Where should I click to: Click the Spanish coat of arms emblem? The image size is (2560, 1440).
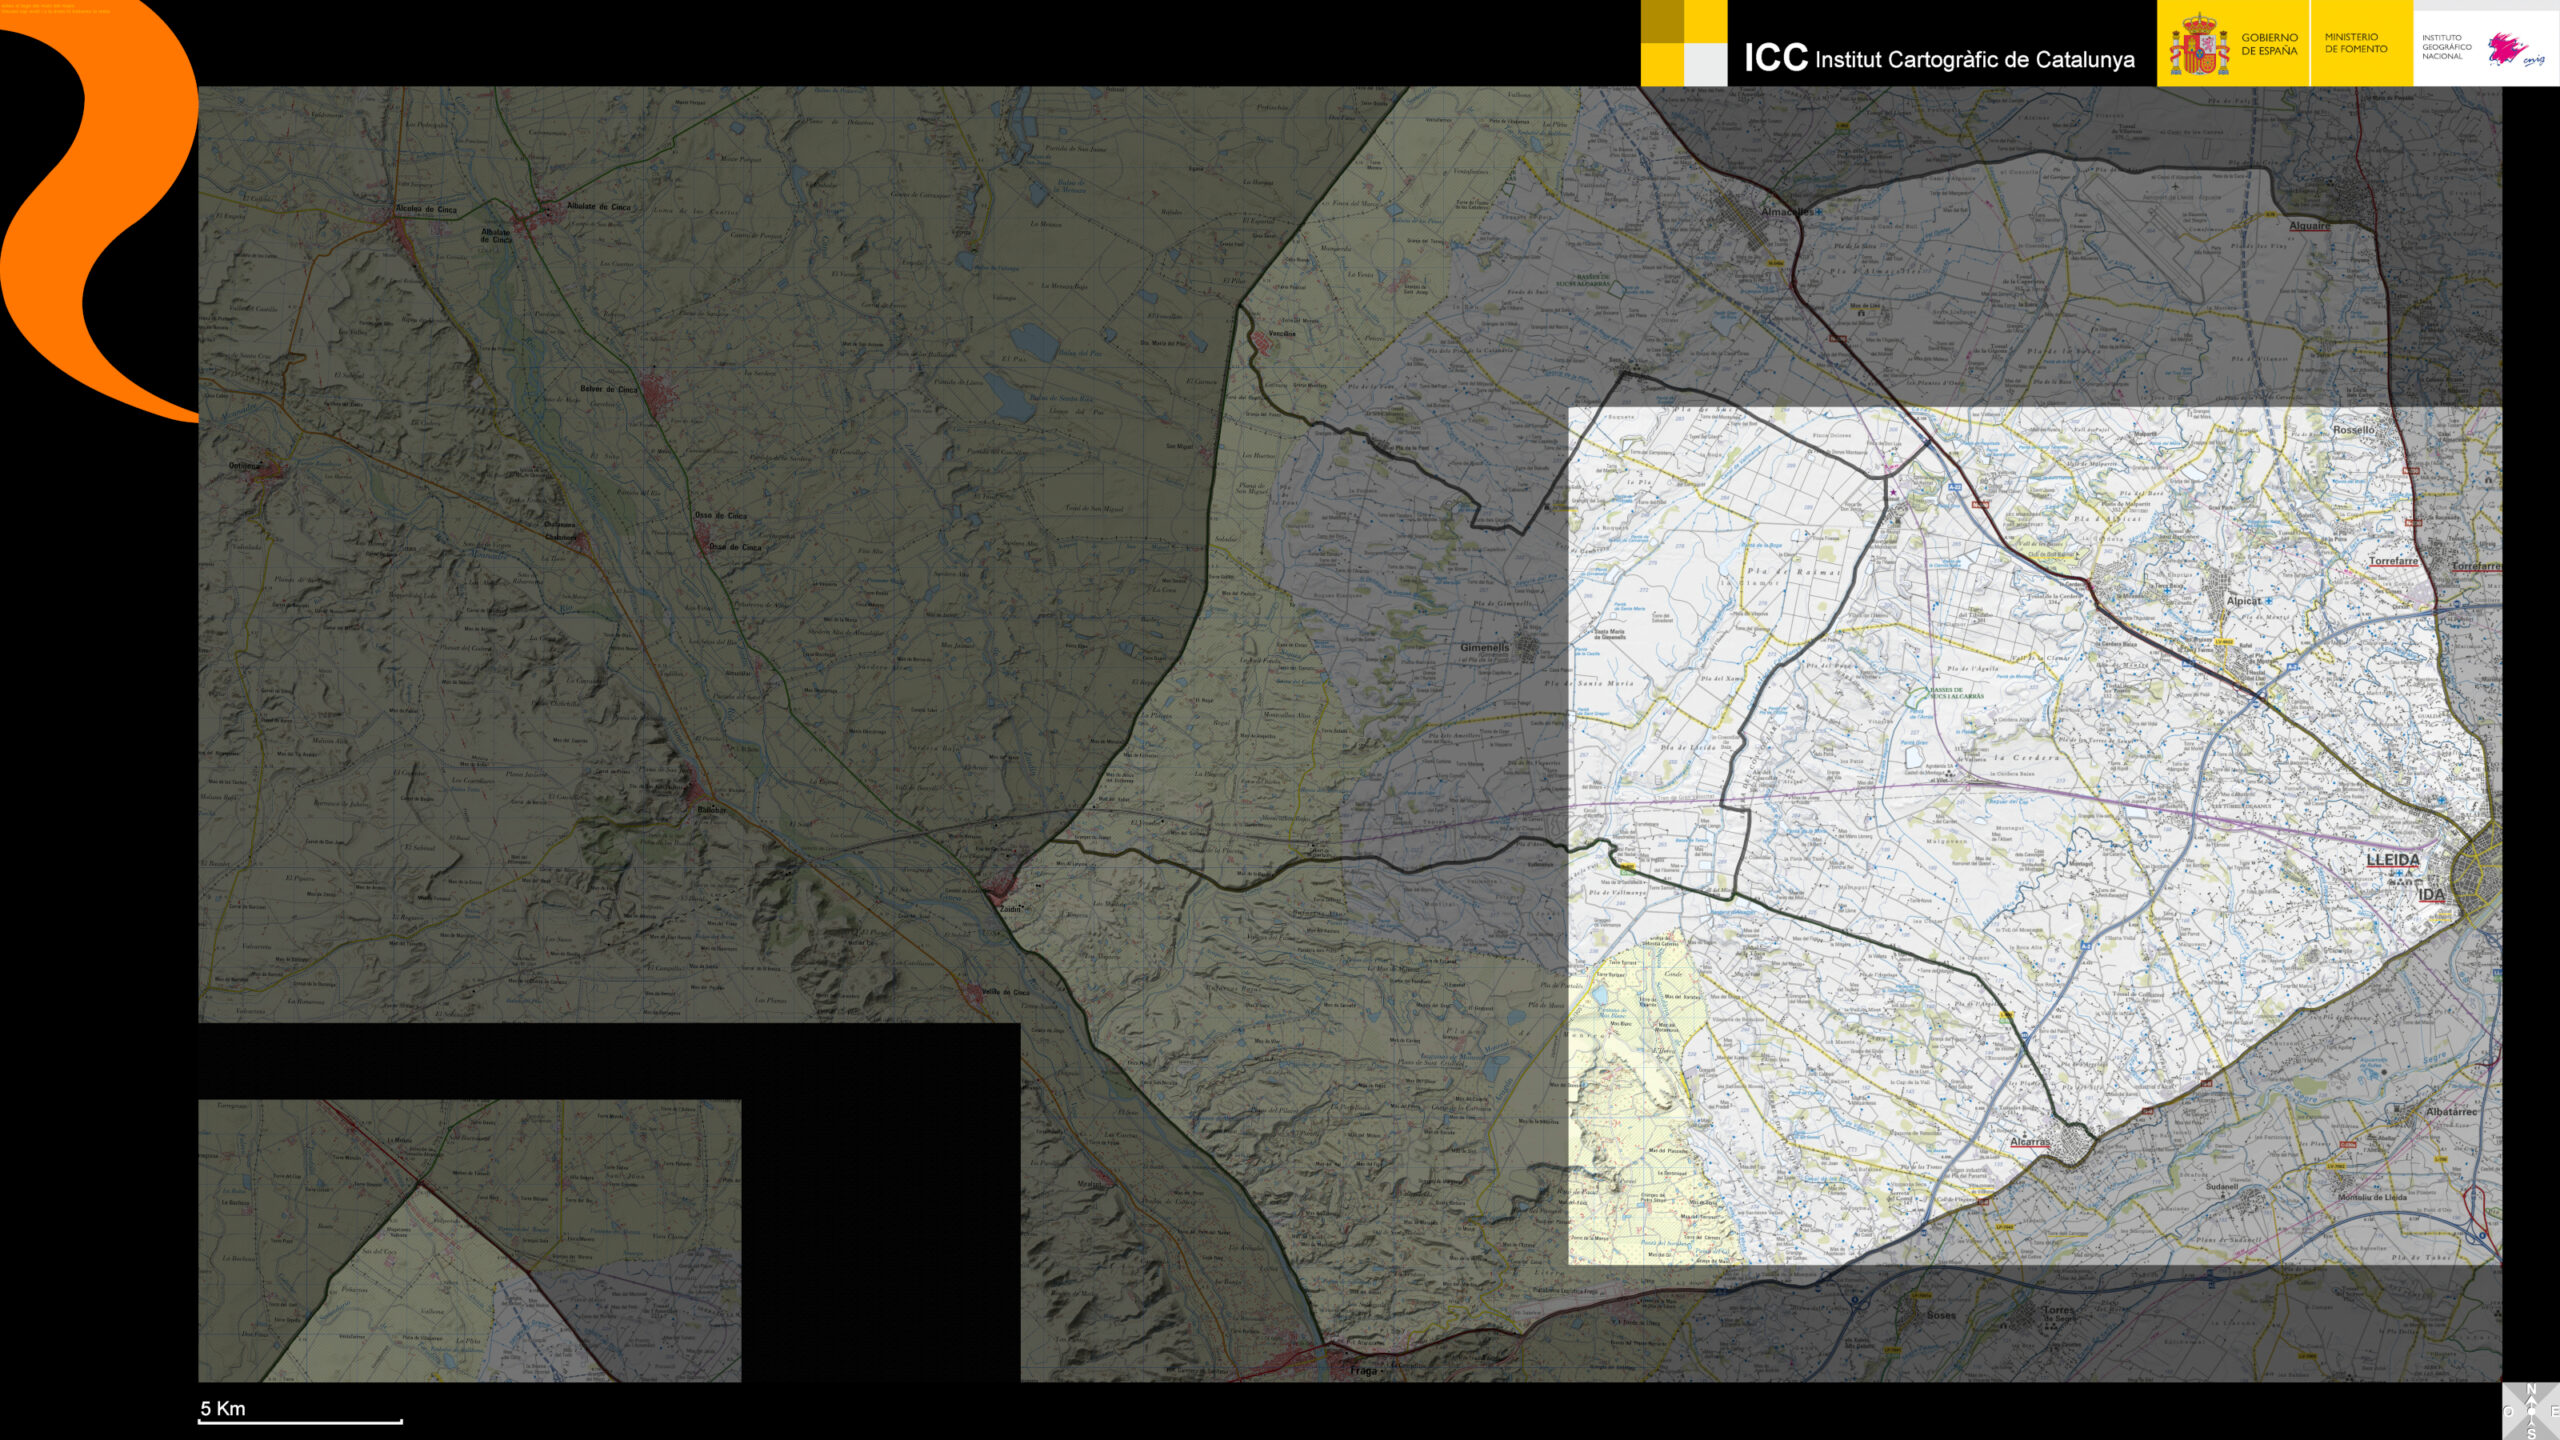[2198, 45]
